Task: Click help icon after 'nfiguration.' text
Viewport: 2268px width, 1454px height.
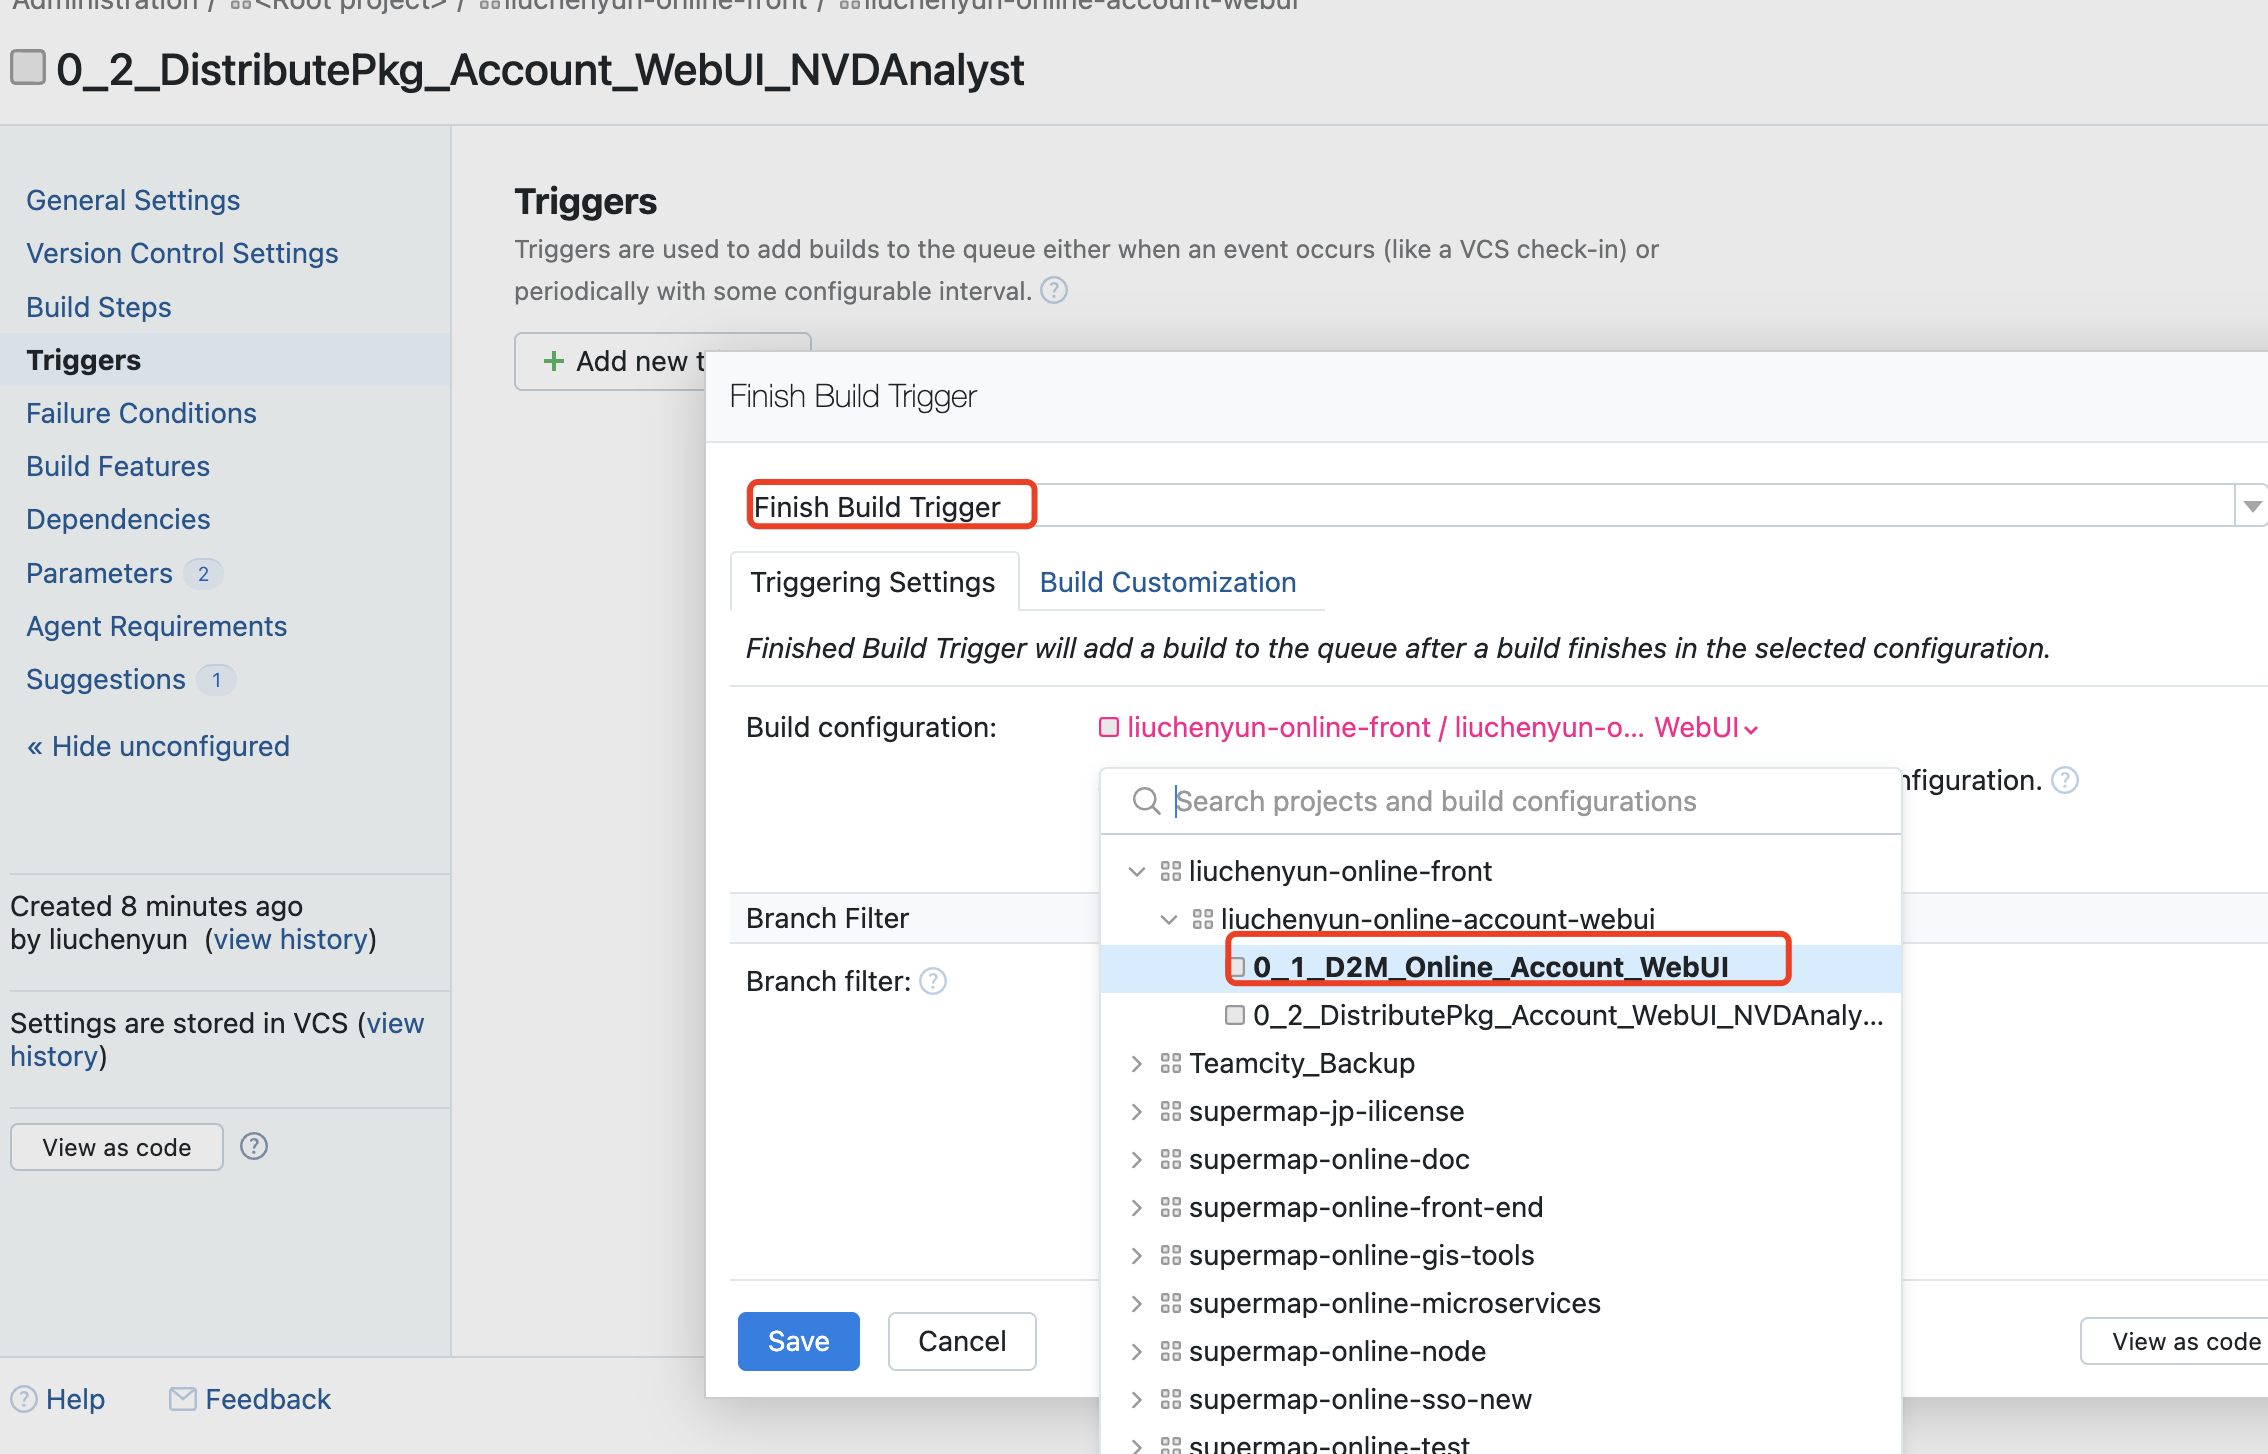Action: [2064, 780]
